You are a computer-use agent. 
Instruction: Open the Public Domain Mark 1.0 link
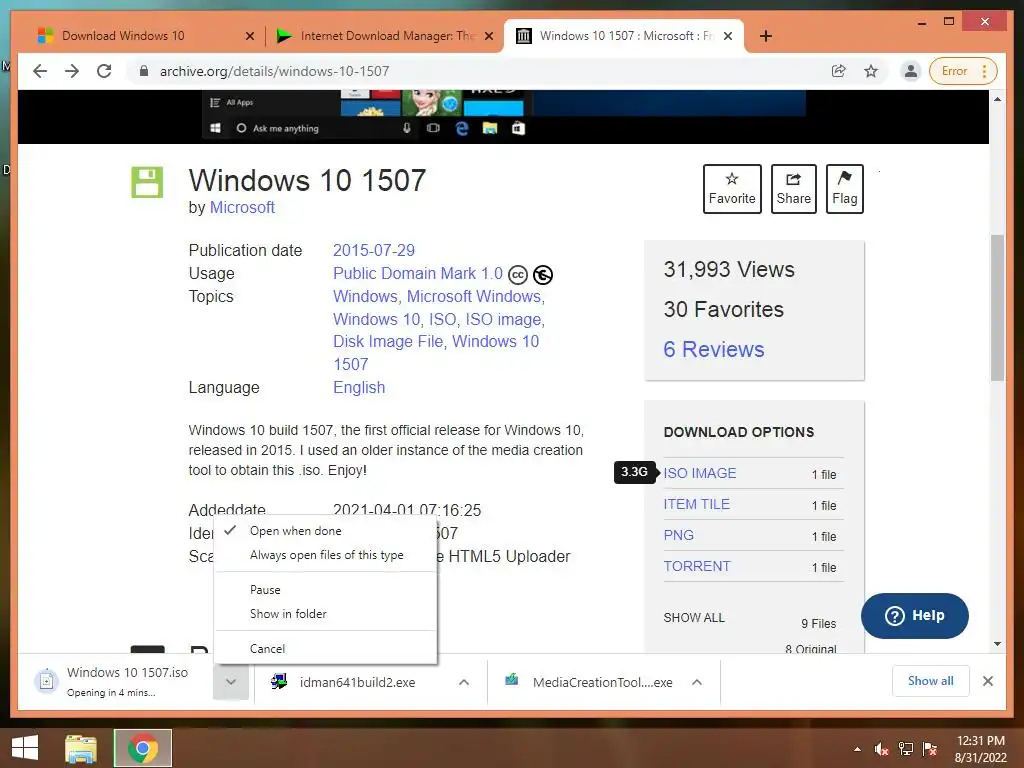[x=418, y=274]
